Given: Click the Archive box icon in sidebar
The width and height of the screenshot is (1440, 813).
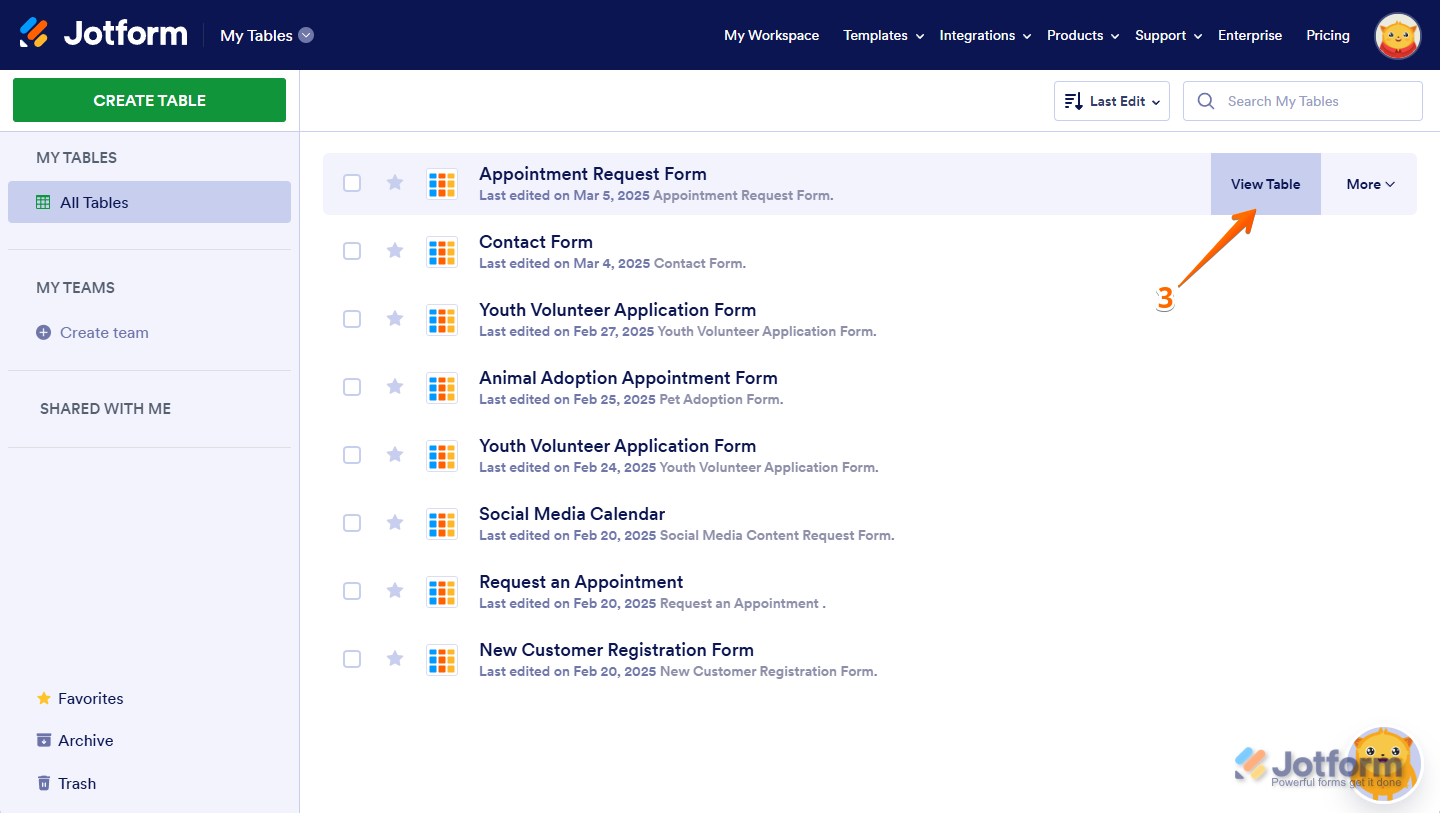Looking at the screenshot, I should [x=44, y=740].
